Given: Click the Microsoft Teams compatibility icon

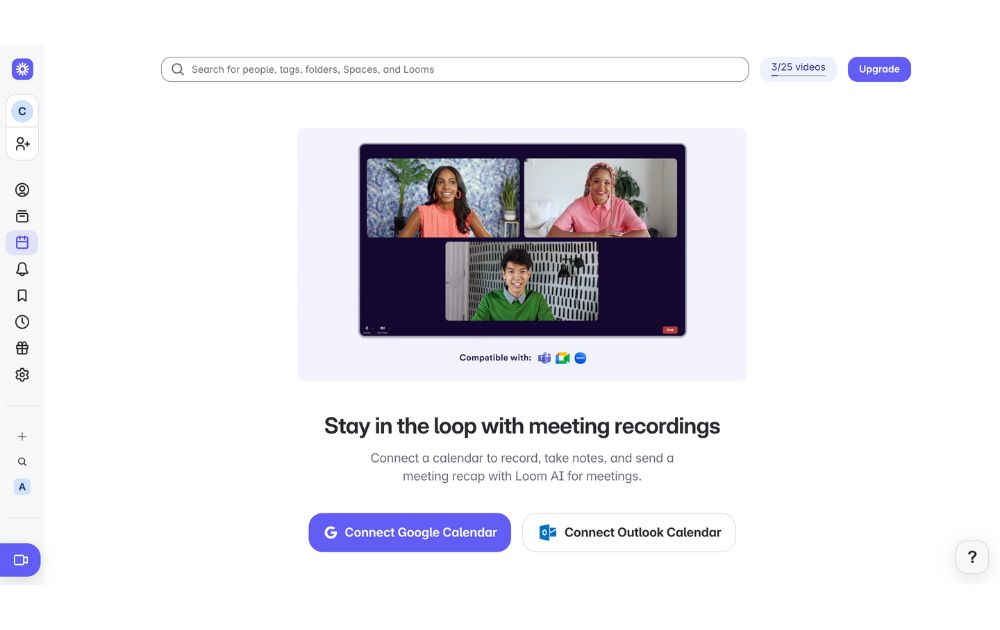Looking at the screenshot, I should [x=544, y=358].
